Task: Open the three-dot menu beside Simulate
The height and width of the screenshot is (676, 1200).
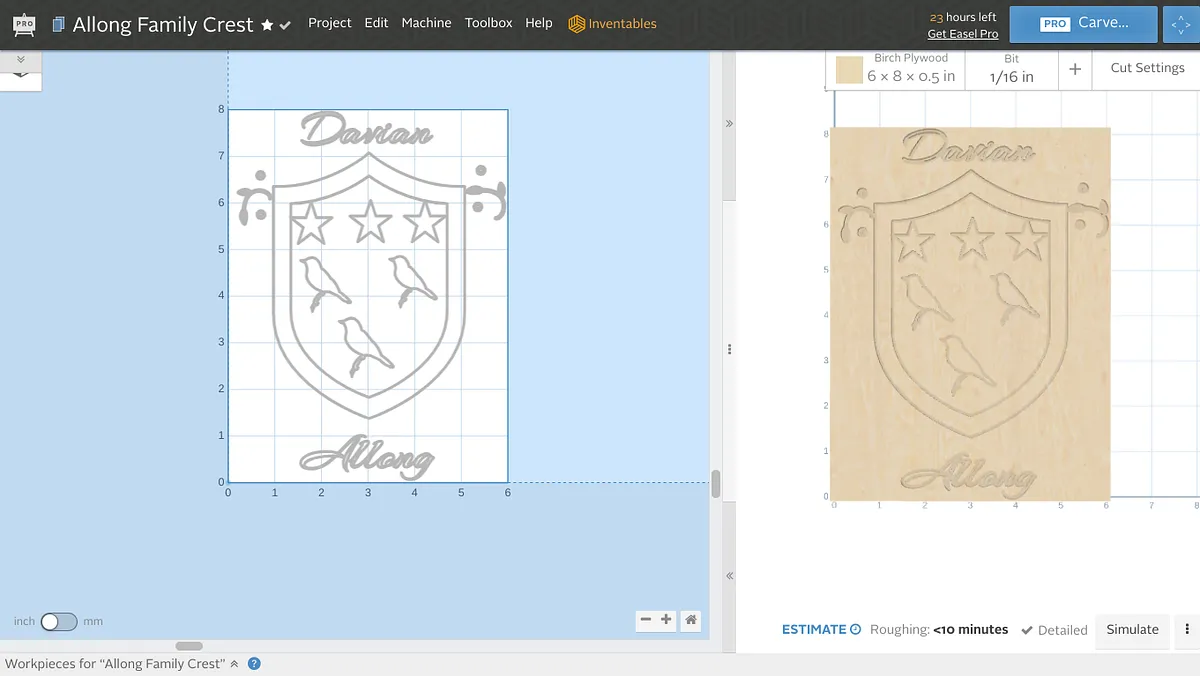Action: coord(1187,629)
